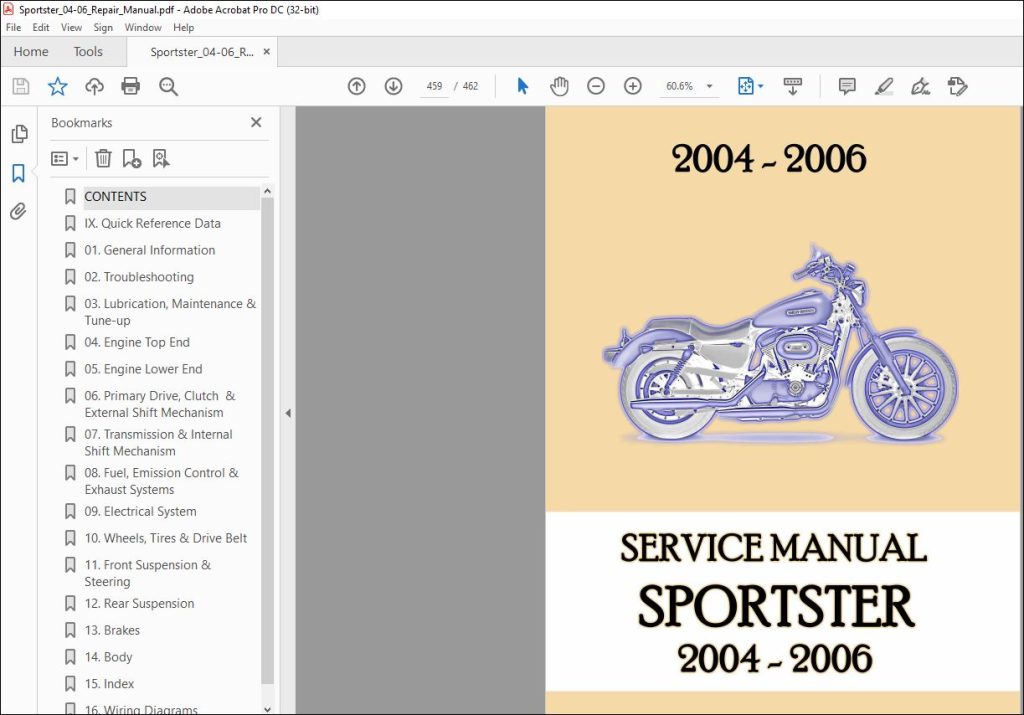Click bookmarks scrollbar down arrow
The image size is (1024, 715).
tap(266, 709)
